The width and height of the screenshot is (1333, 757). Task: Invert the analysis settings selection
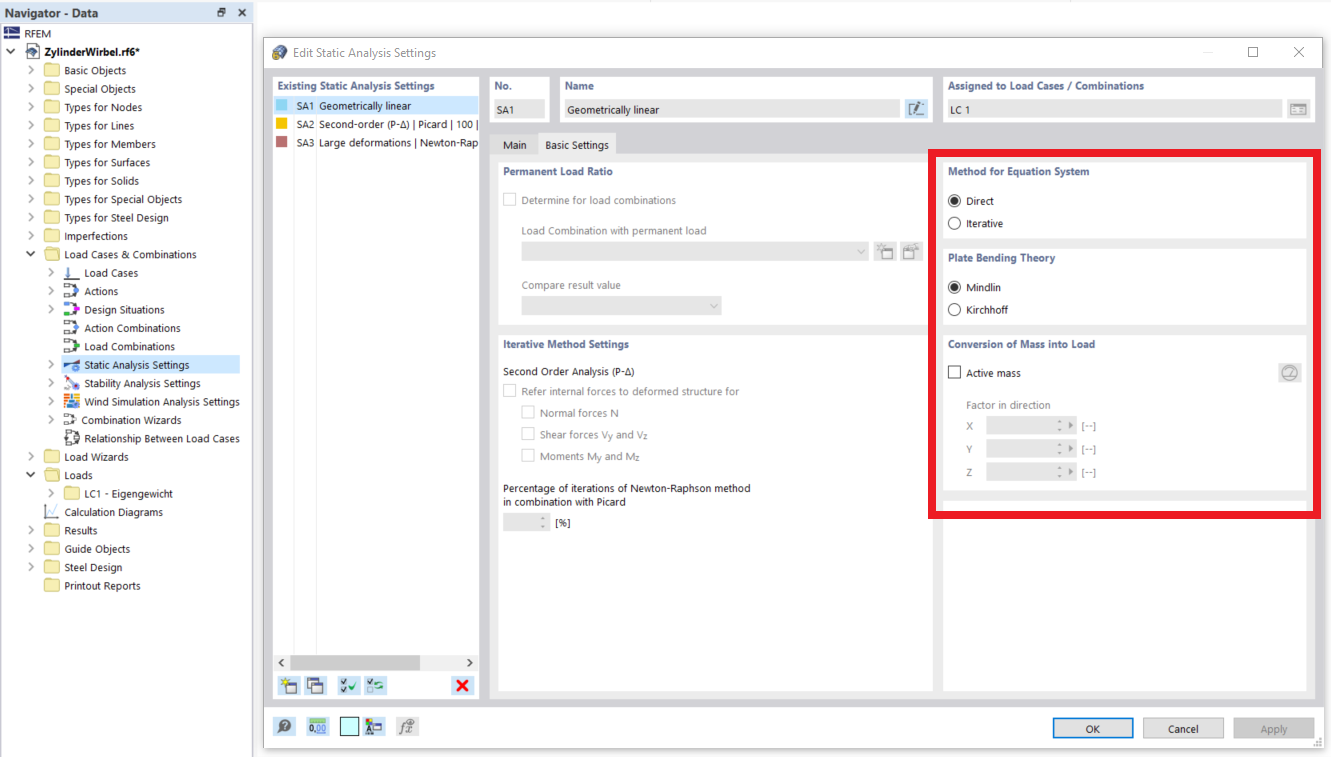tap(375, 686)
